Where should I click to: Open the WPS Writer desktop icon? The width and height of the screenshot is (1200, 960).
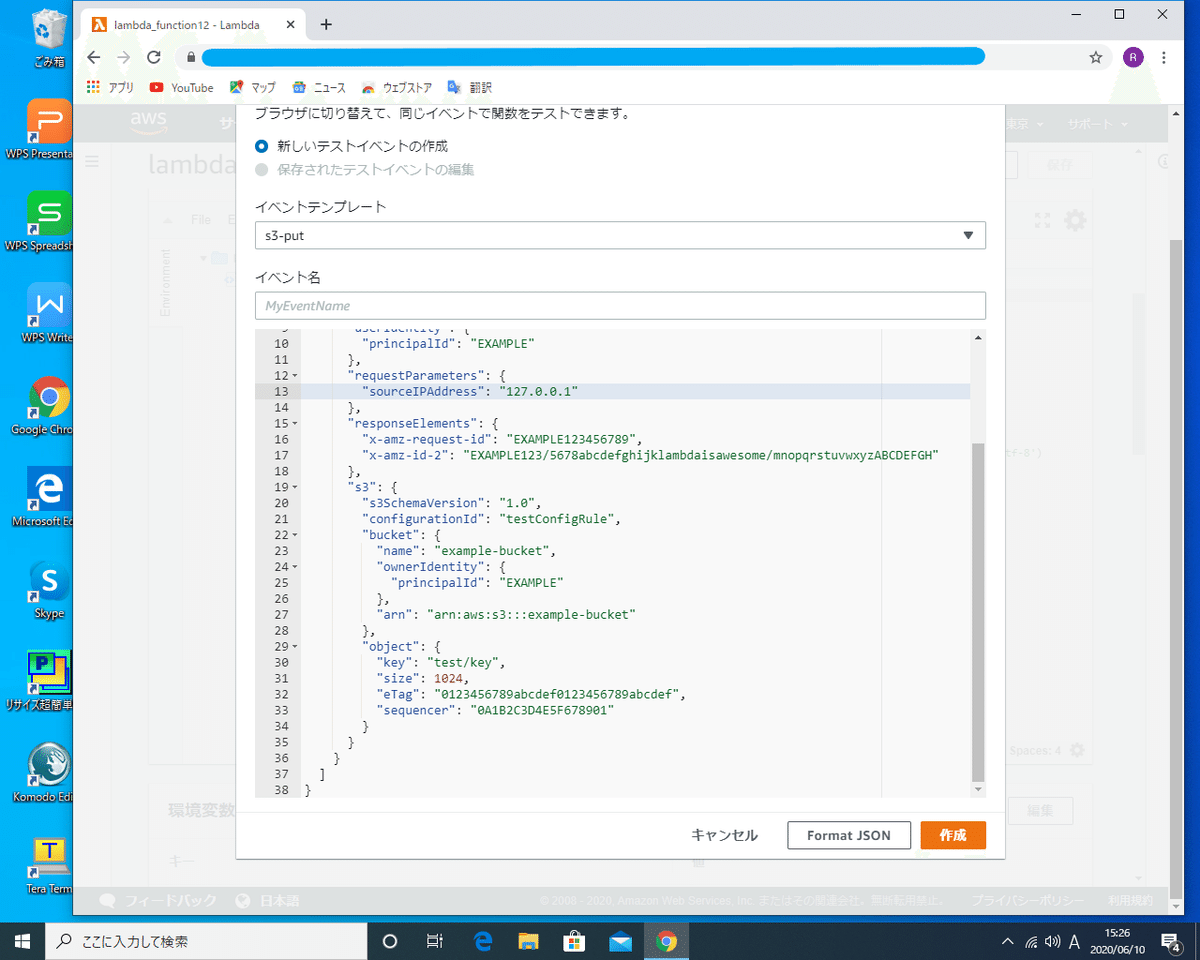point(49,314)
